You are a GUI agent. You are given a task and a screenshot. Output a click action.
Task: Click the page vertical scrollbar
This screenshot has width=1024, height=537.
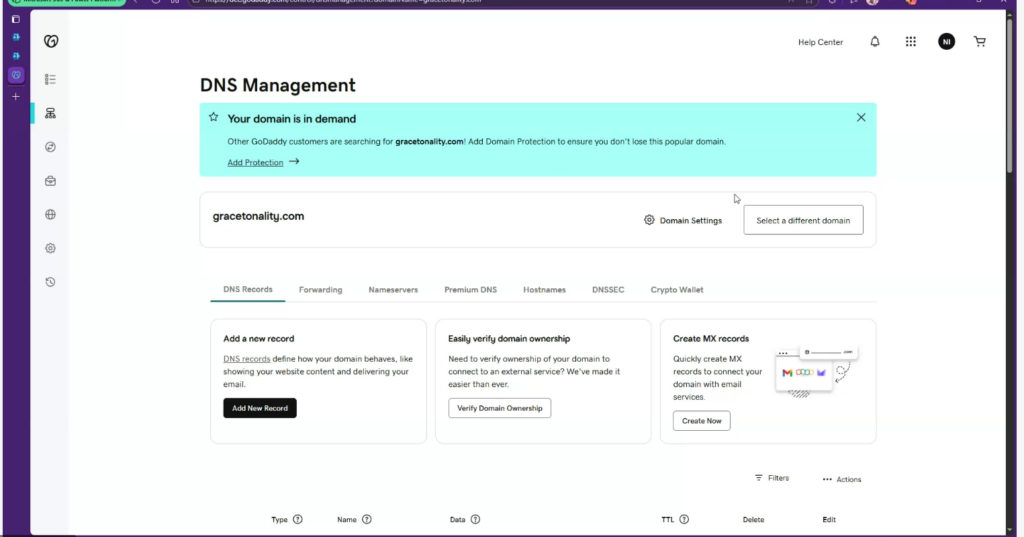click(x=1011, y=95)
